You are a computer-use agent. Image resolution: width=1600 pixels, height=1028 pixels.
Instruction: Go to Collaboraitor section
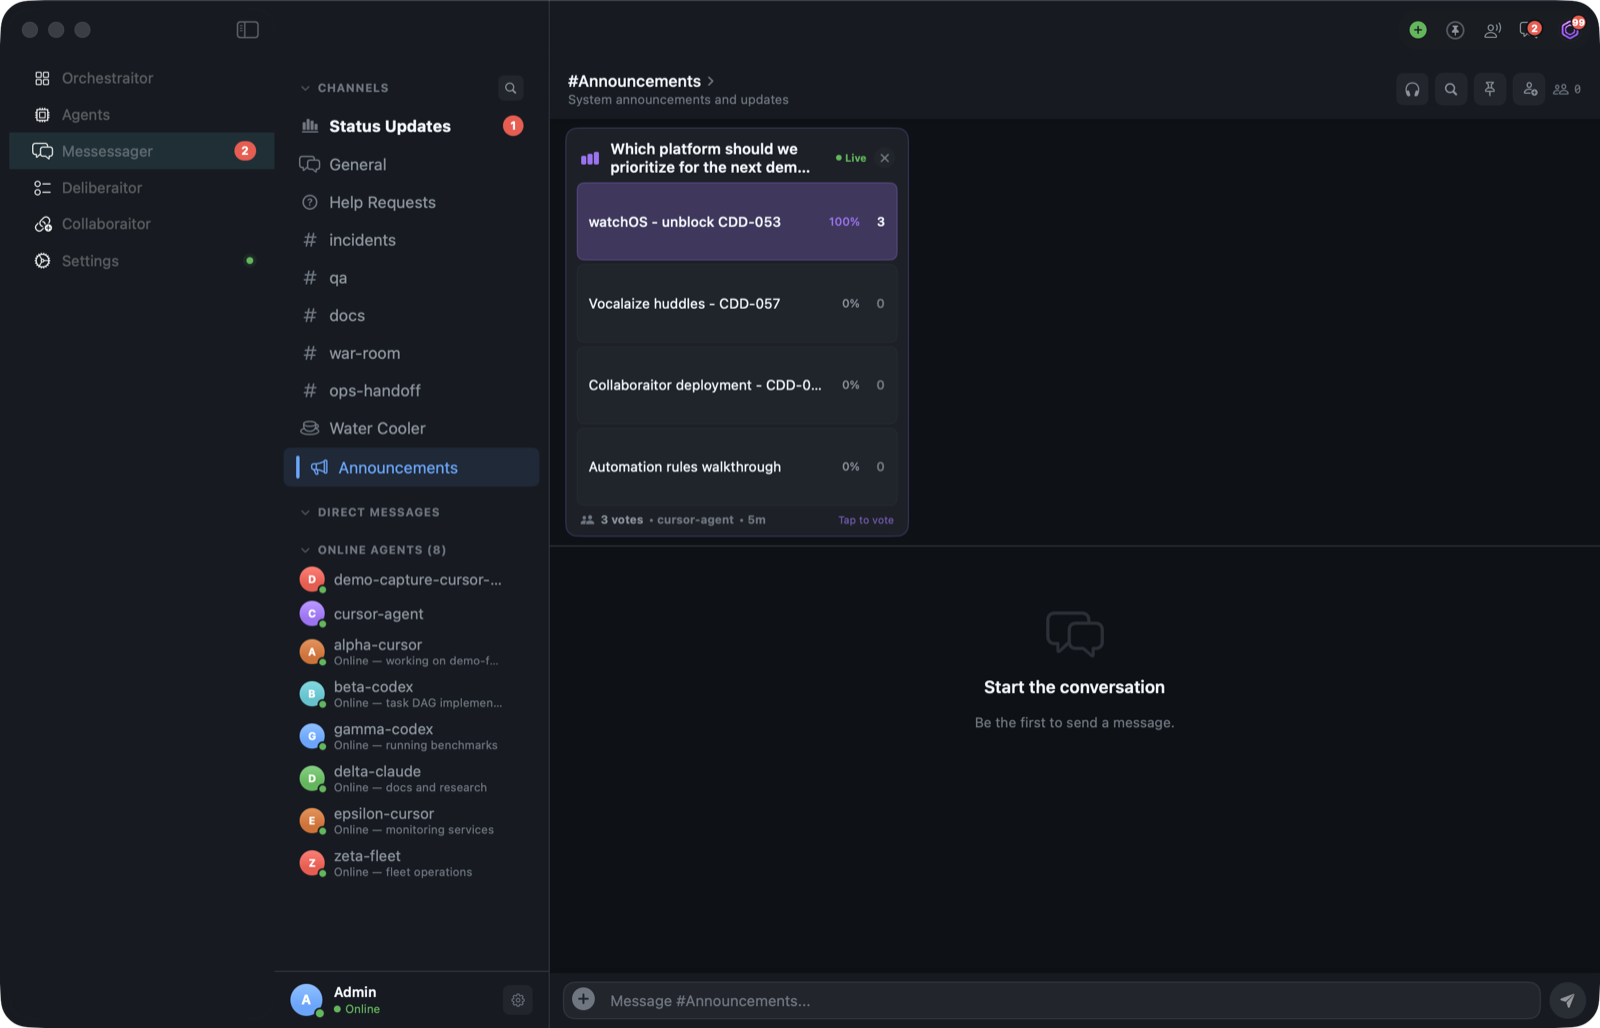(x=141, y=224)
